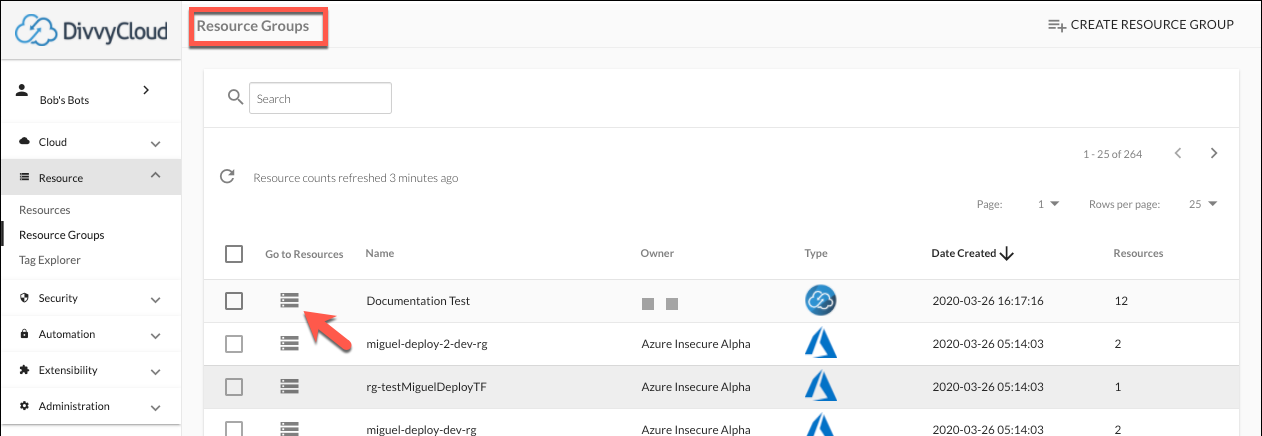Click the lock icon next to Automation
This screenshot has height=436, width=1262.
pos(25,334)
